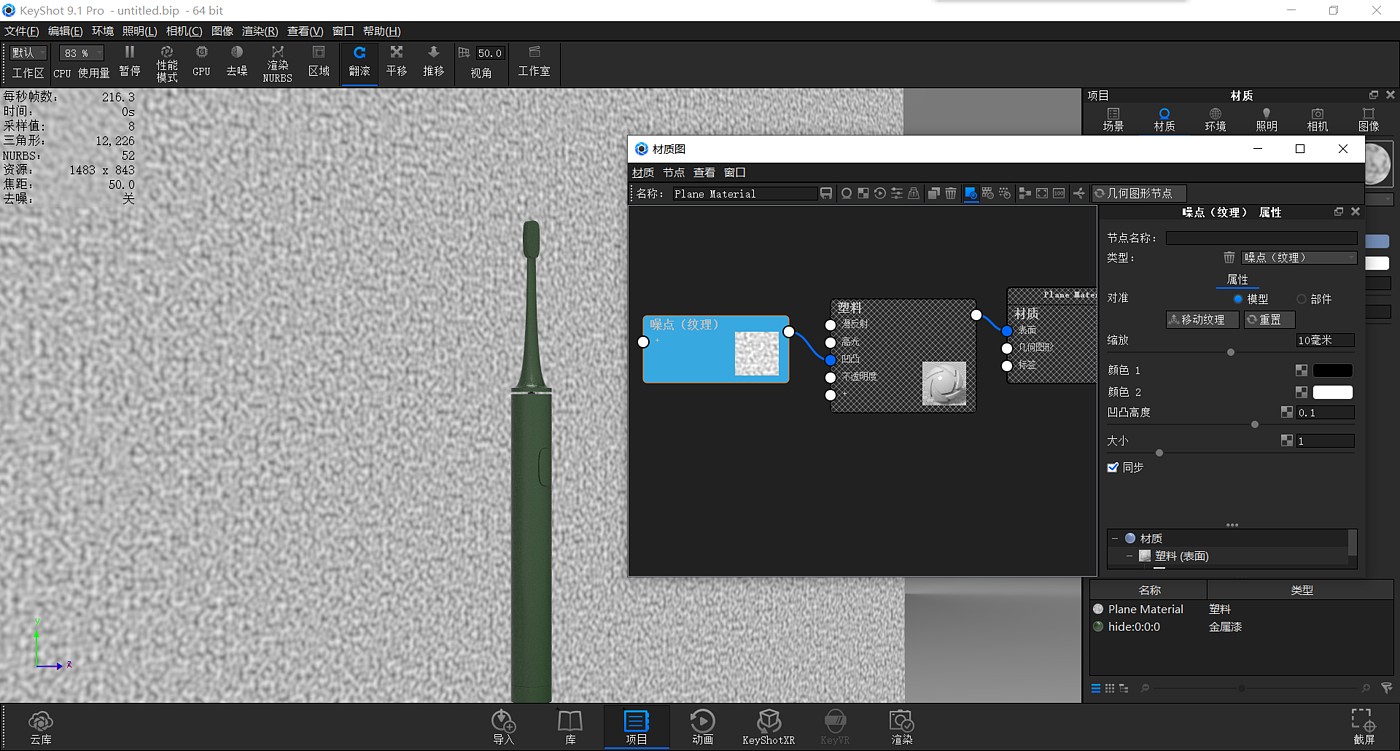Save material icon in Material Graph toolbar
The image size is (1400, 751).
(826, 193)
